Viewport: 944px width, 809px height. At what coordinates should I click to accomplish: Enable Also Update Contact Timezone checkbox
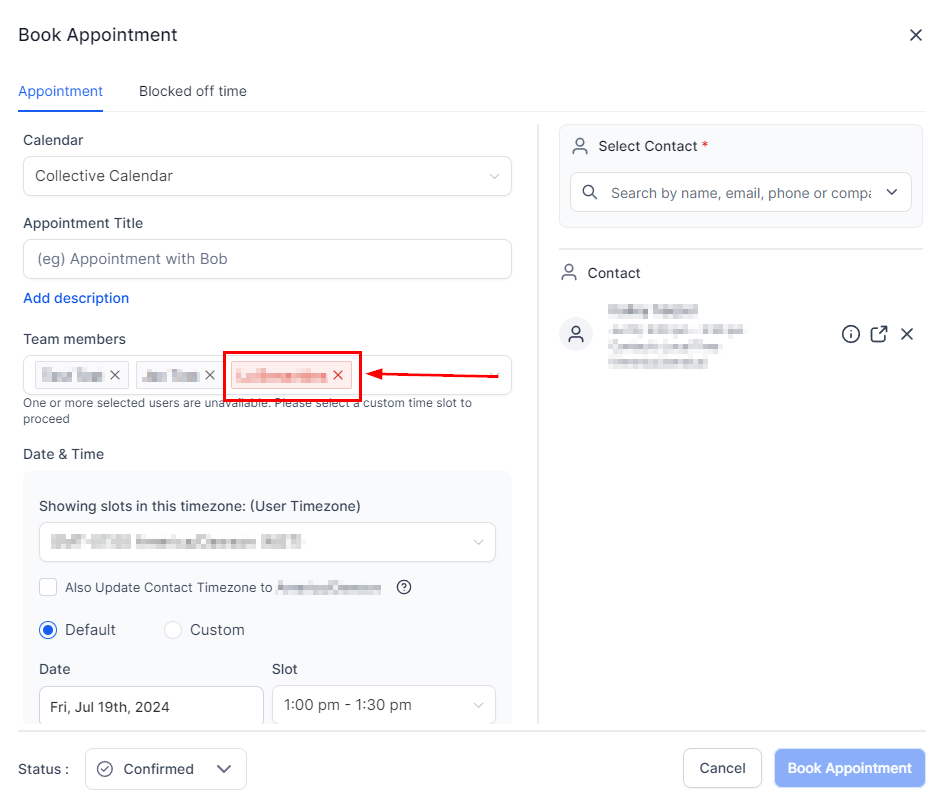tap(48, 587)
